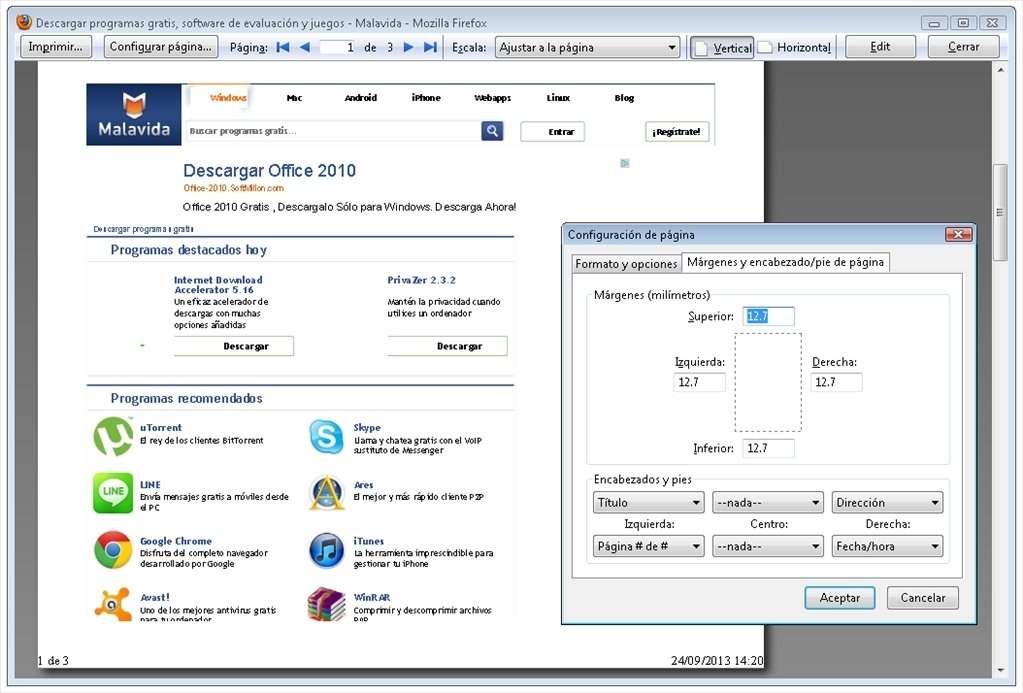Screen dimensions: 1023x693
Task: Open center footer dropdown showing --nada--
Action: coord(768,546)
